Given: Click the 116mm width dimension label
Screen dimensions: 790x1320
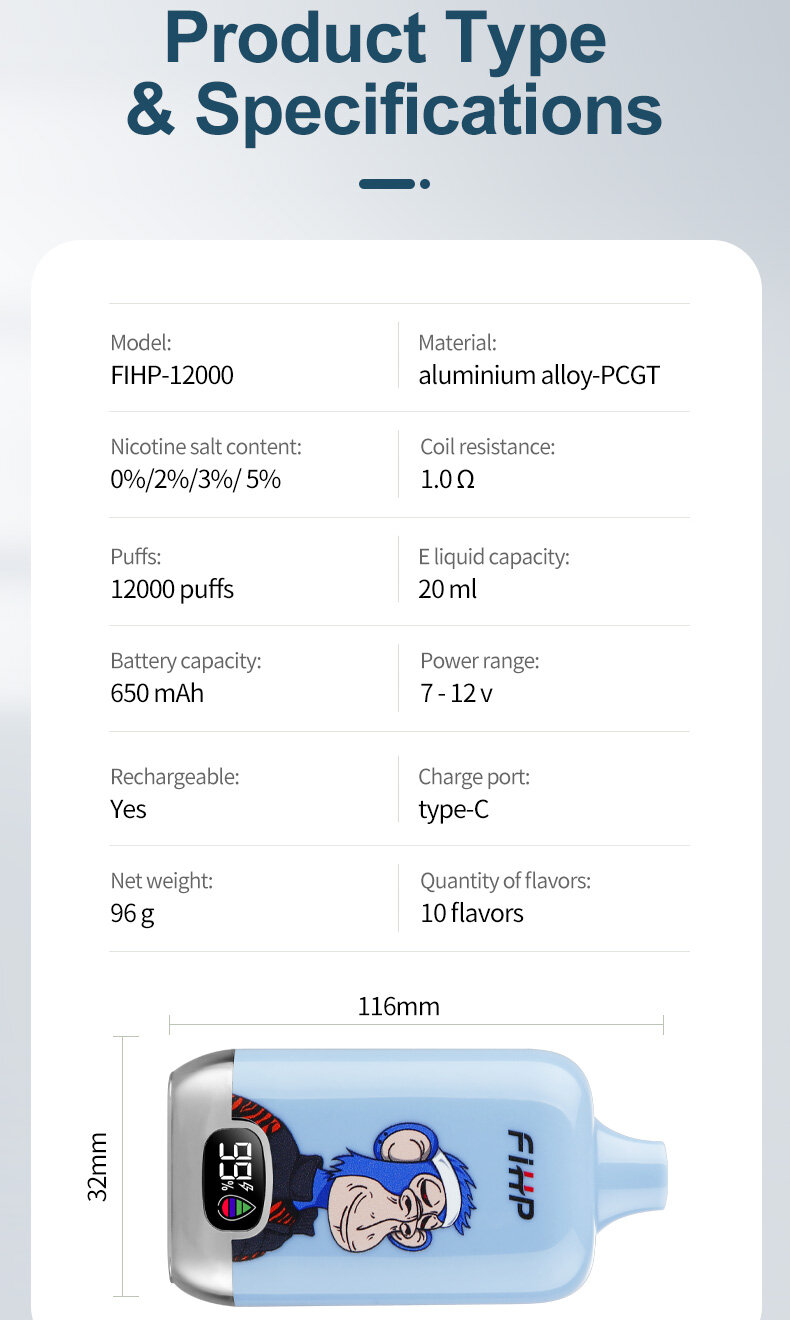Looking at the screenshot, I should (x=398, y=1006).
